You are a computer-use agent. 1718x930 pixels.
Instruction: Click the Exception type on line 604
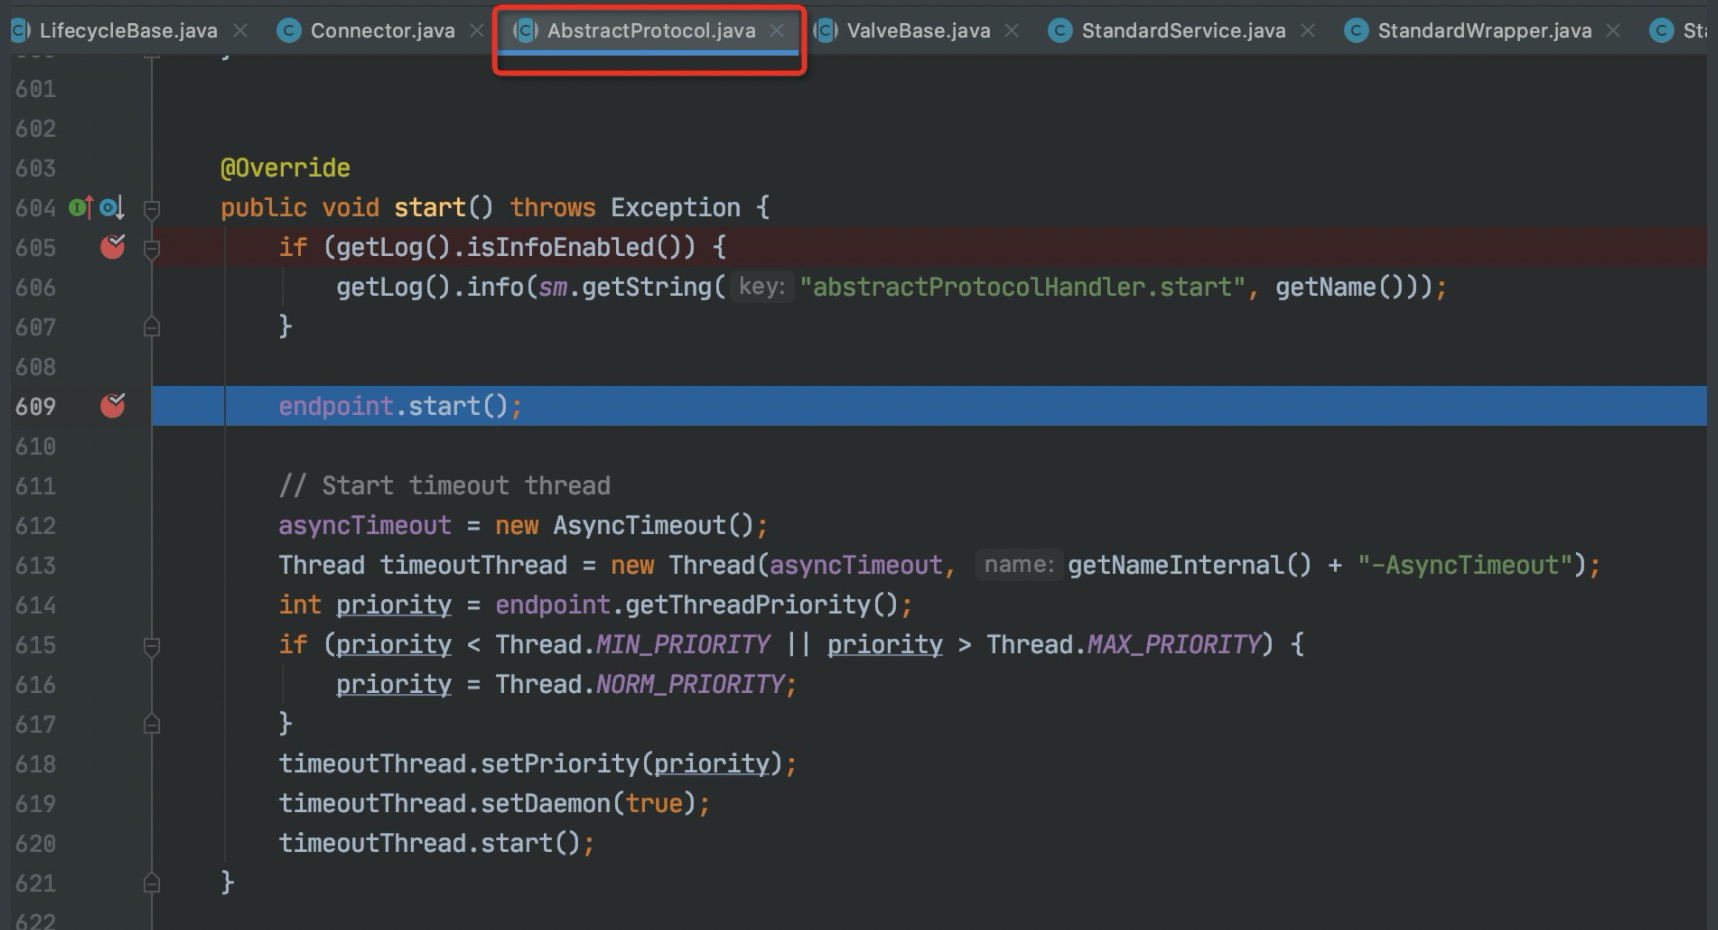point(675,207)
